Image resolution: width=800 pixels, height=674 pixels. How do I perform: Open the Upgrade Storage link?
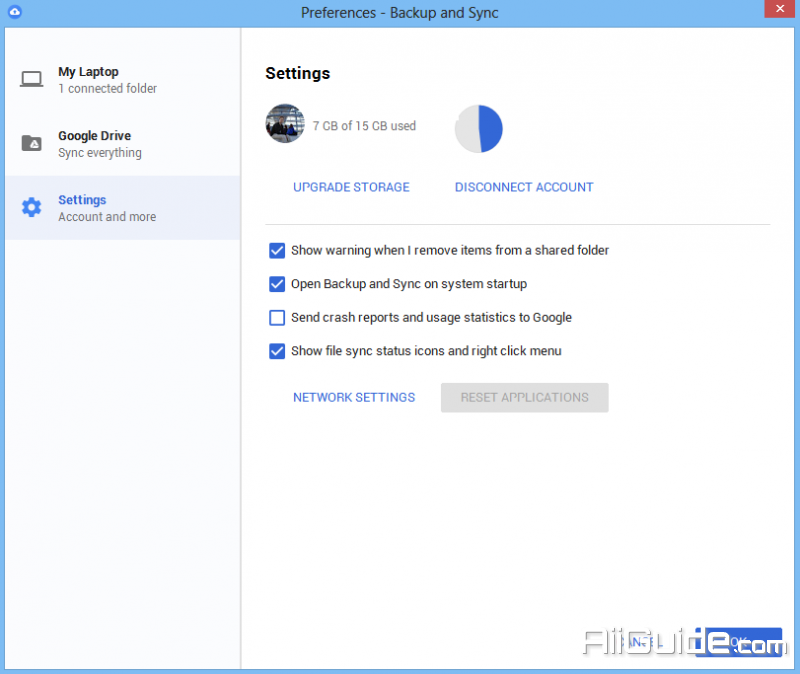tap(351, 187)
